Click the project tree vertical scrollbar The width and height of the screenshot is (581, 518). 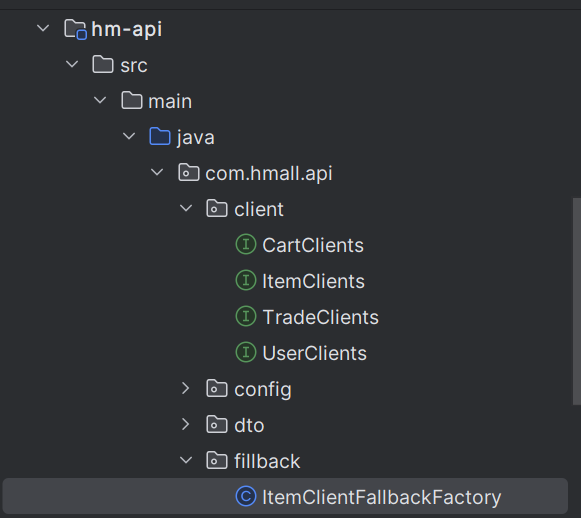coord(577,301)
